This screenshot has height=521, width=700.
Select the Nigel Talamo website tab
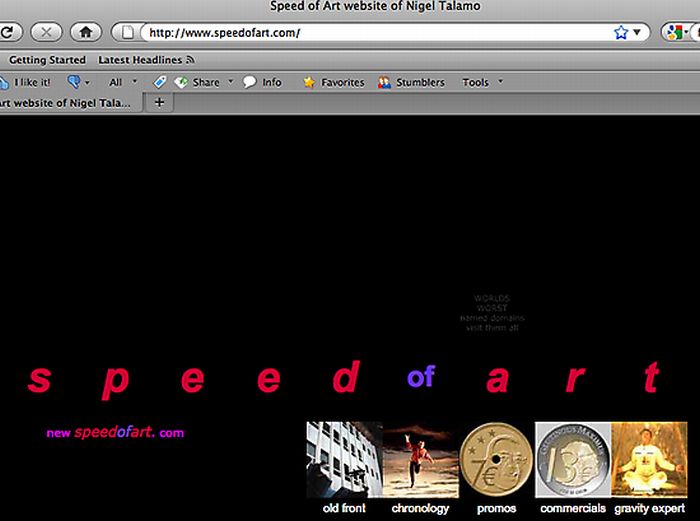click(x=70, y=103)
